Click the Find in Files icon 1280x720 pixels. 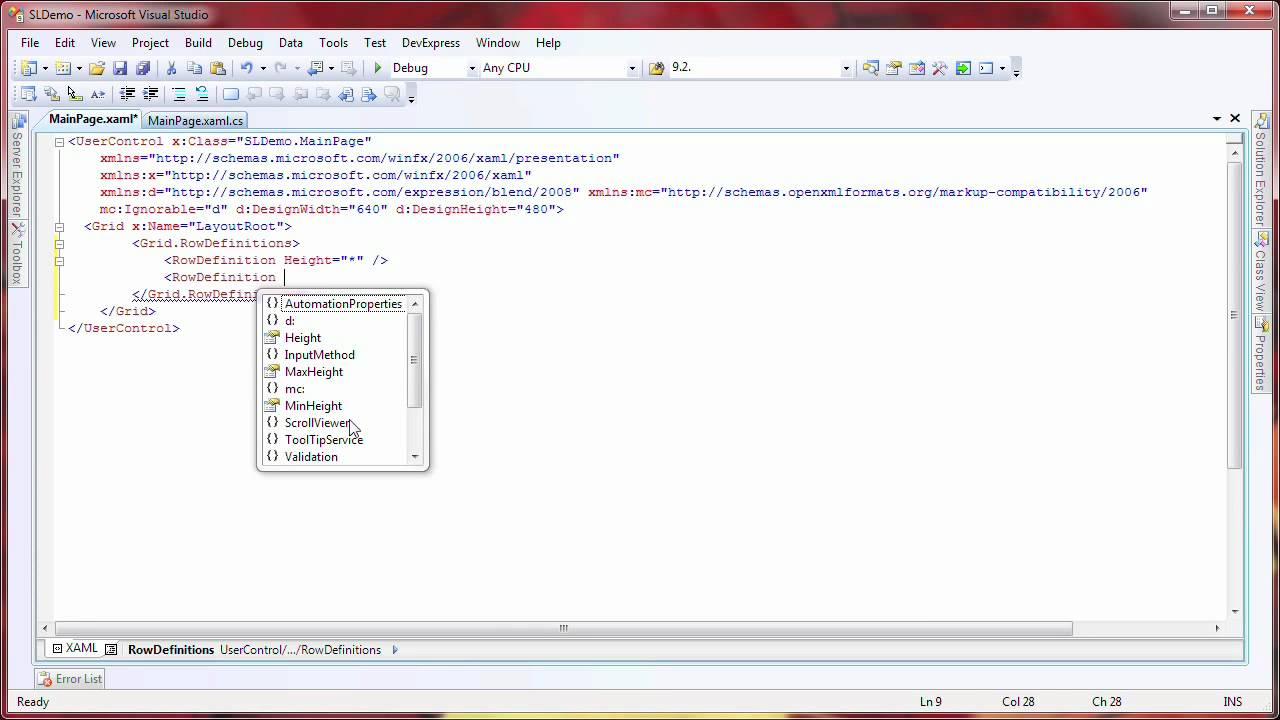[x=656, y=68]
